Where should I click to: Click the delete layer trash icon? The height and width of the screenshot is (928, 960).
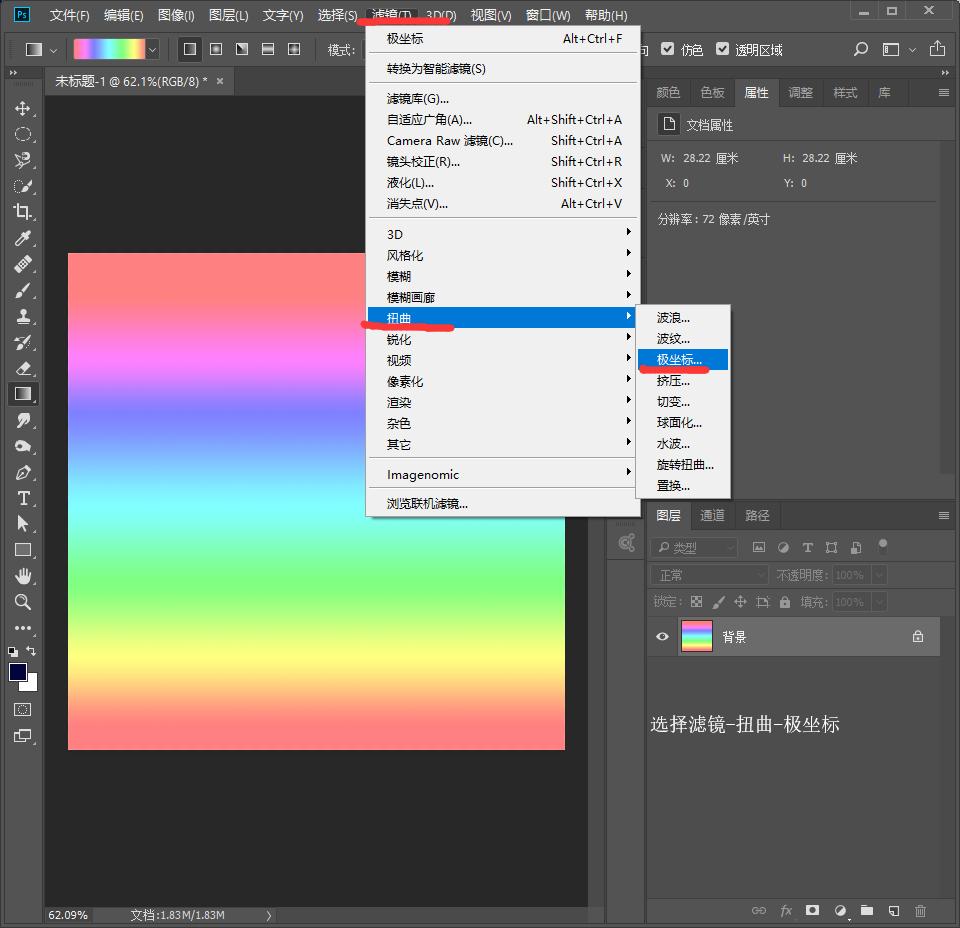(920, 911)
